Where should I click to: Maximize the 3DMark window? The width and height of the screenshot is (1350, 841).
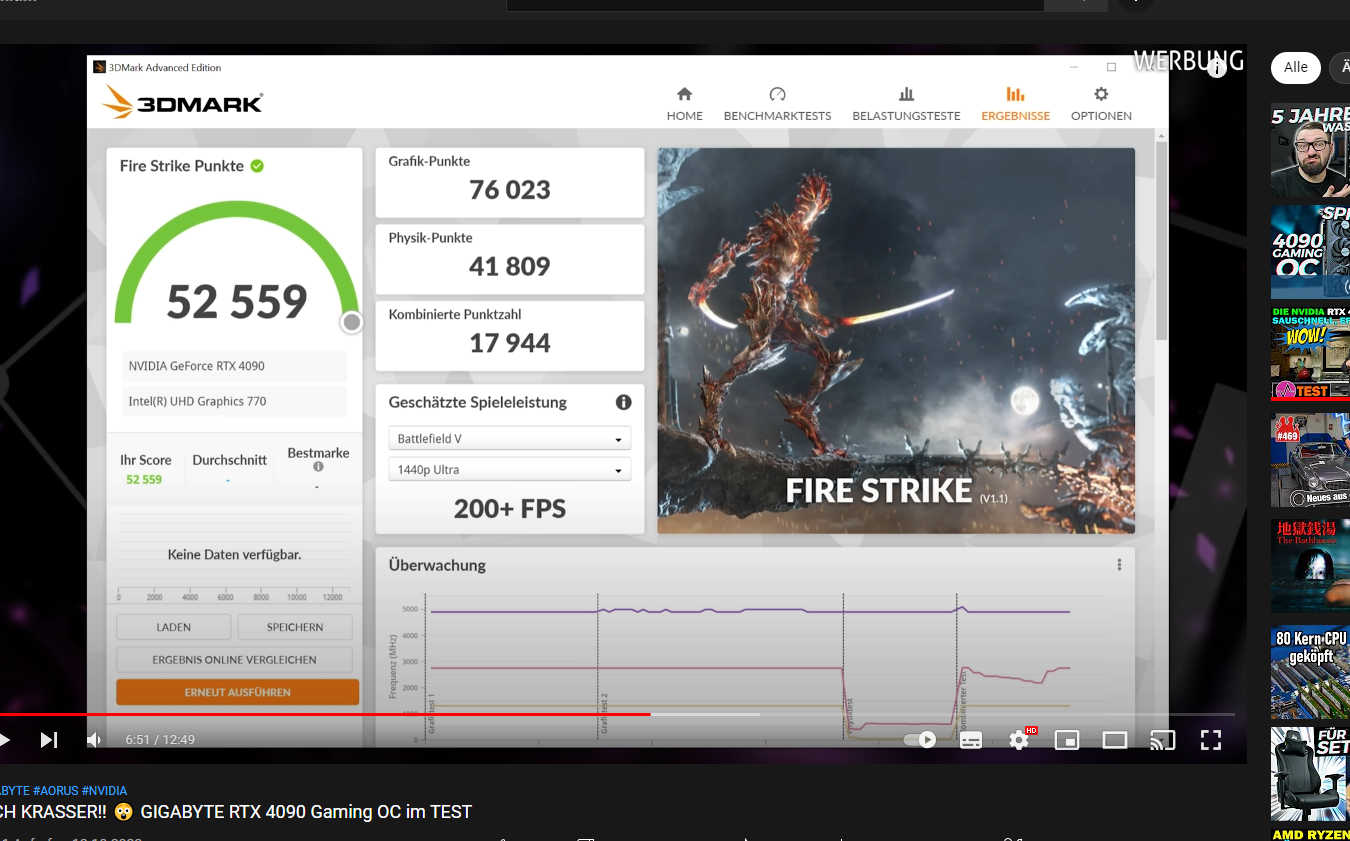point(1111,67)
